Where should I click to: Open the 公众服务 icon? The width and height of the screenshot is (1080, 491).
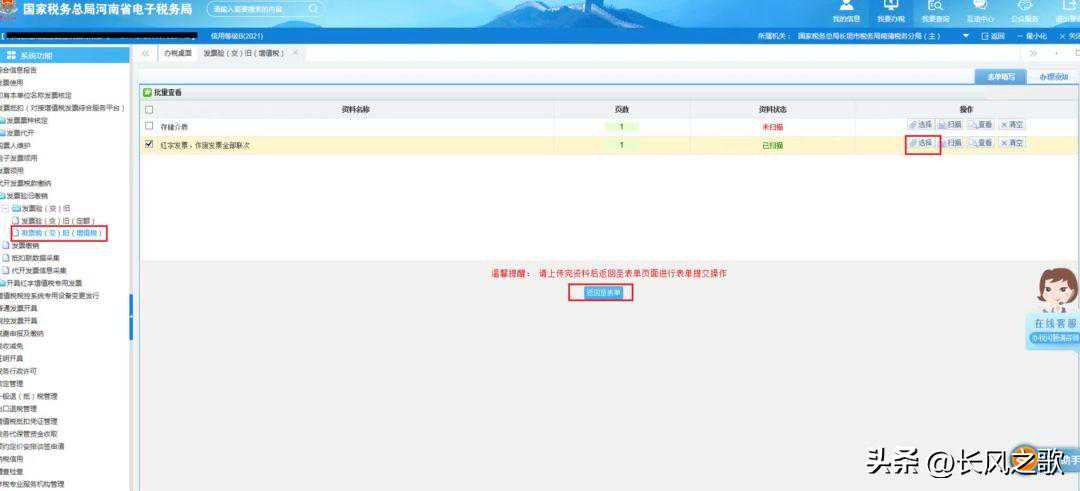[1024, 10]
